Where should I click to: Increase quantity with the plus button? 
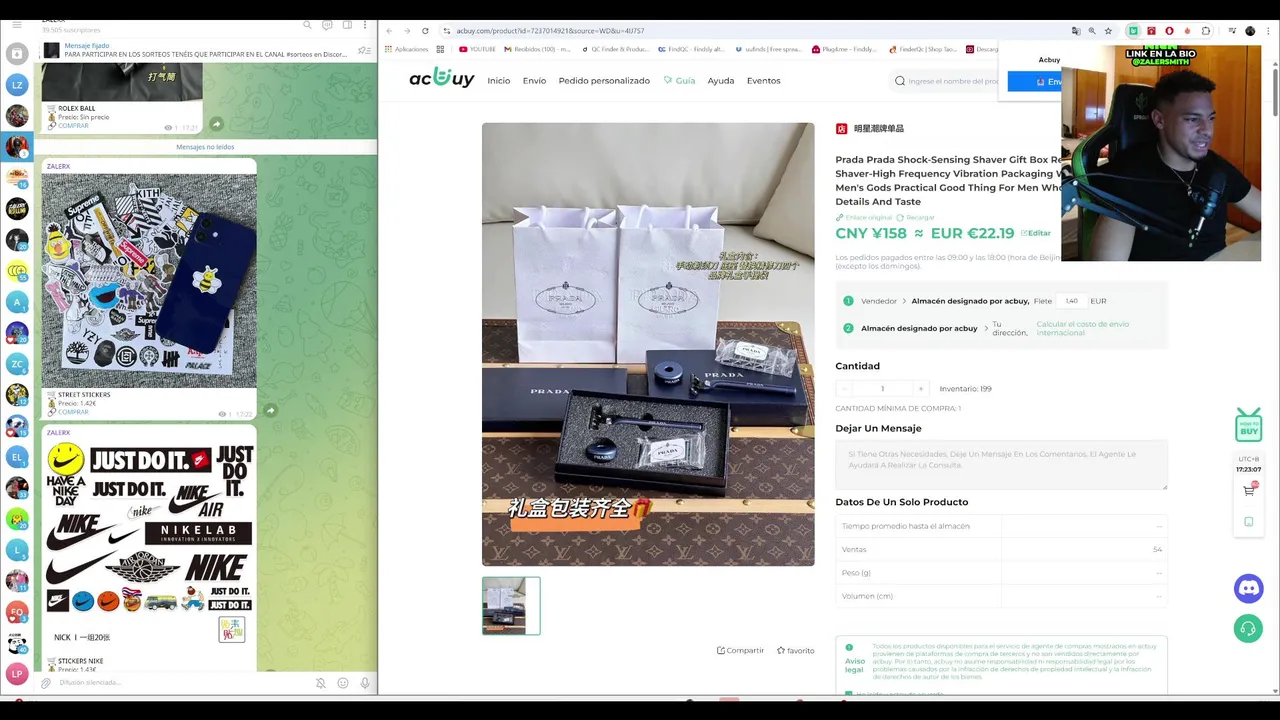click(x=921, y=389)
